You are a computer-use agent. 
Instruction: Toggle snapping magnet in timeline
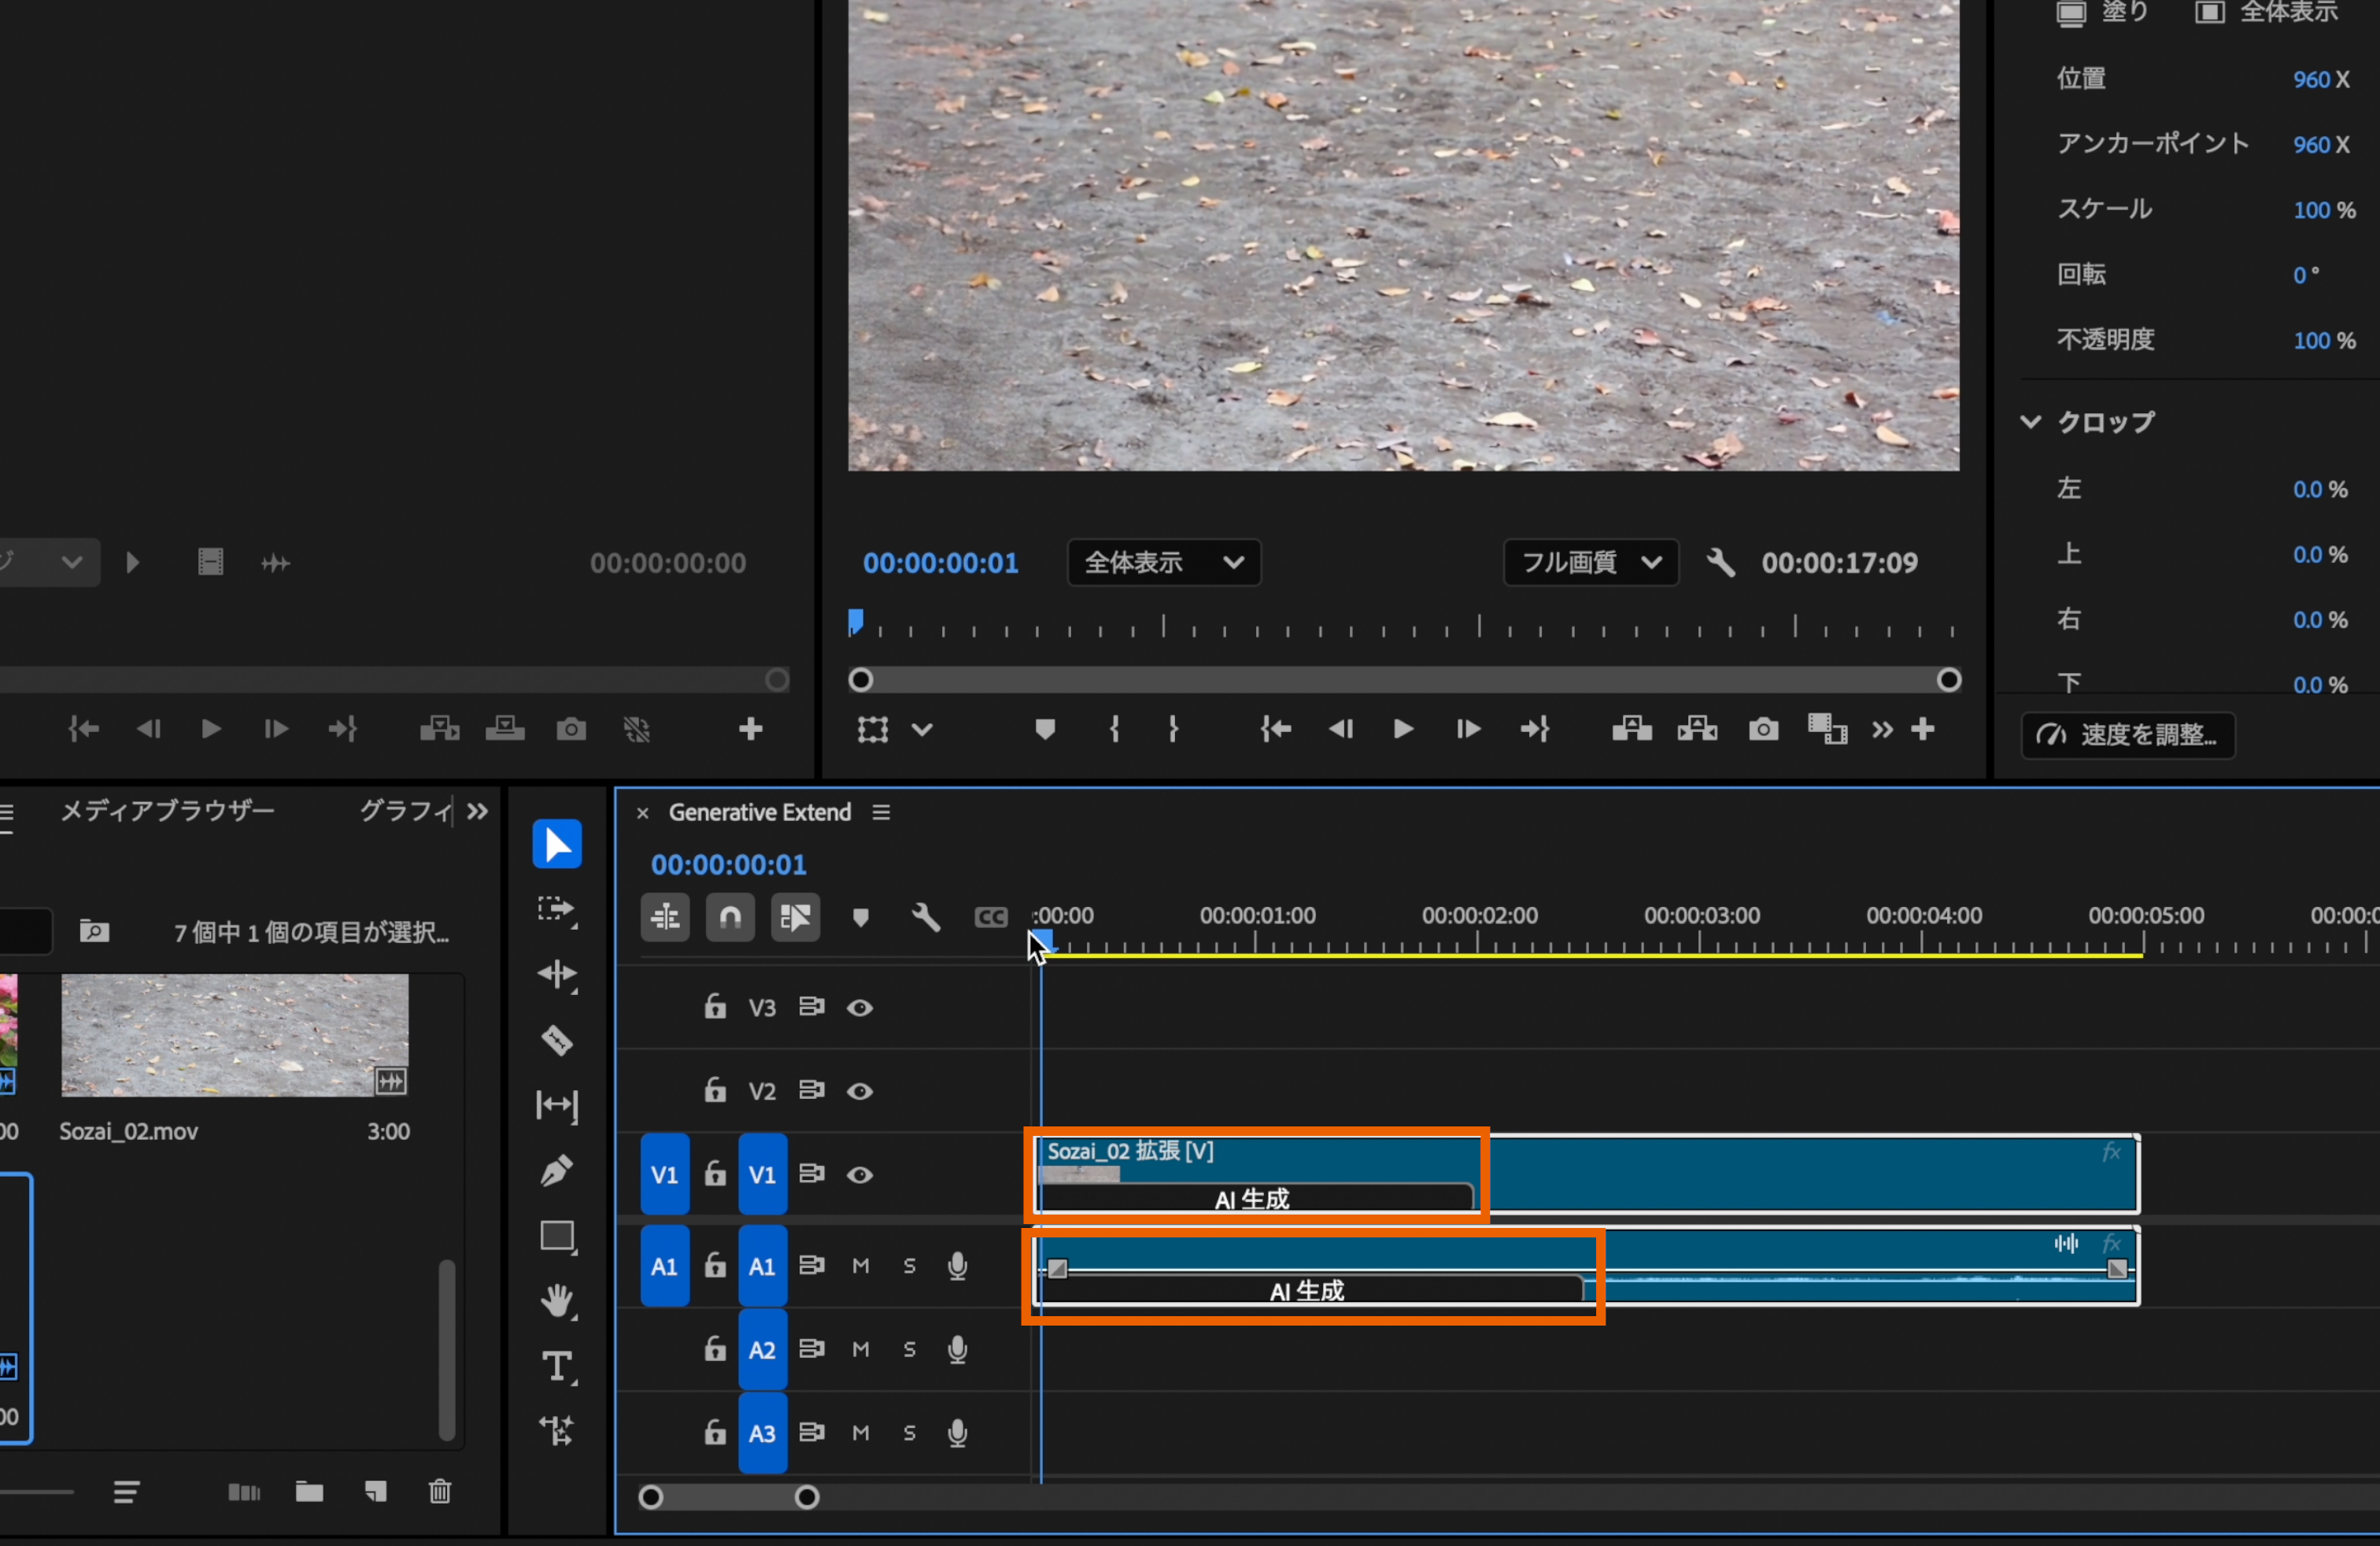730,917
